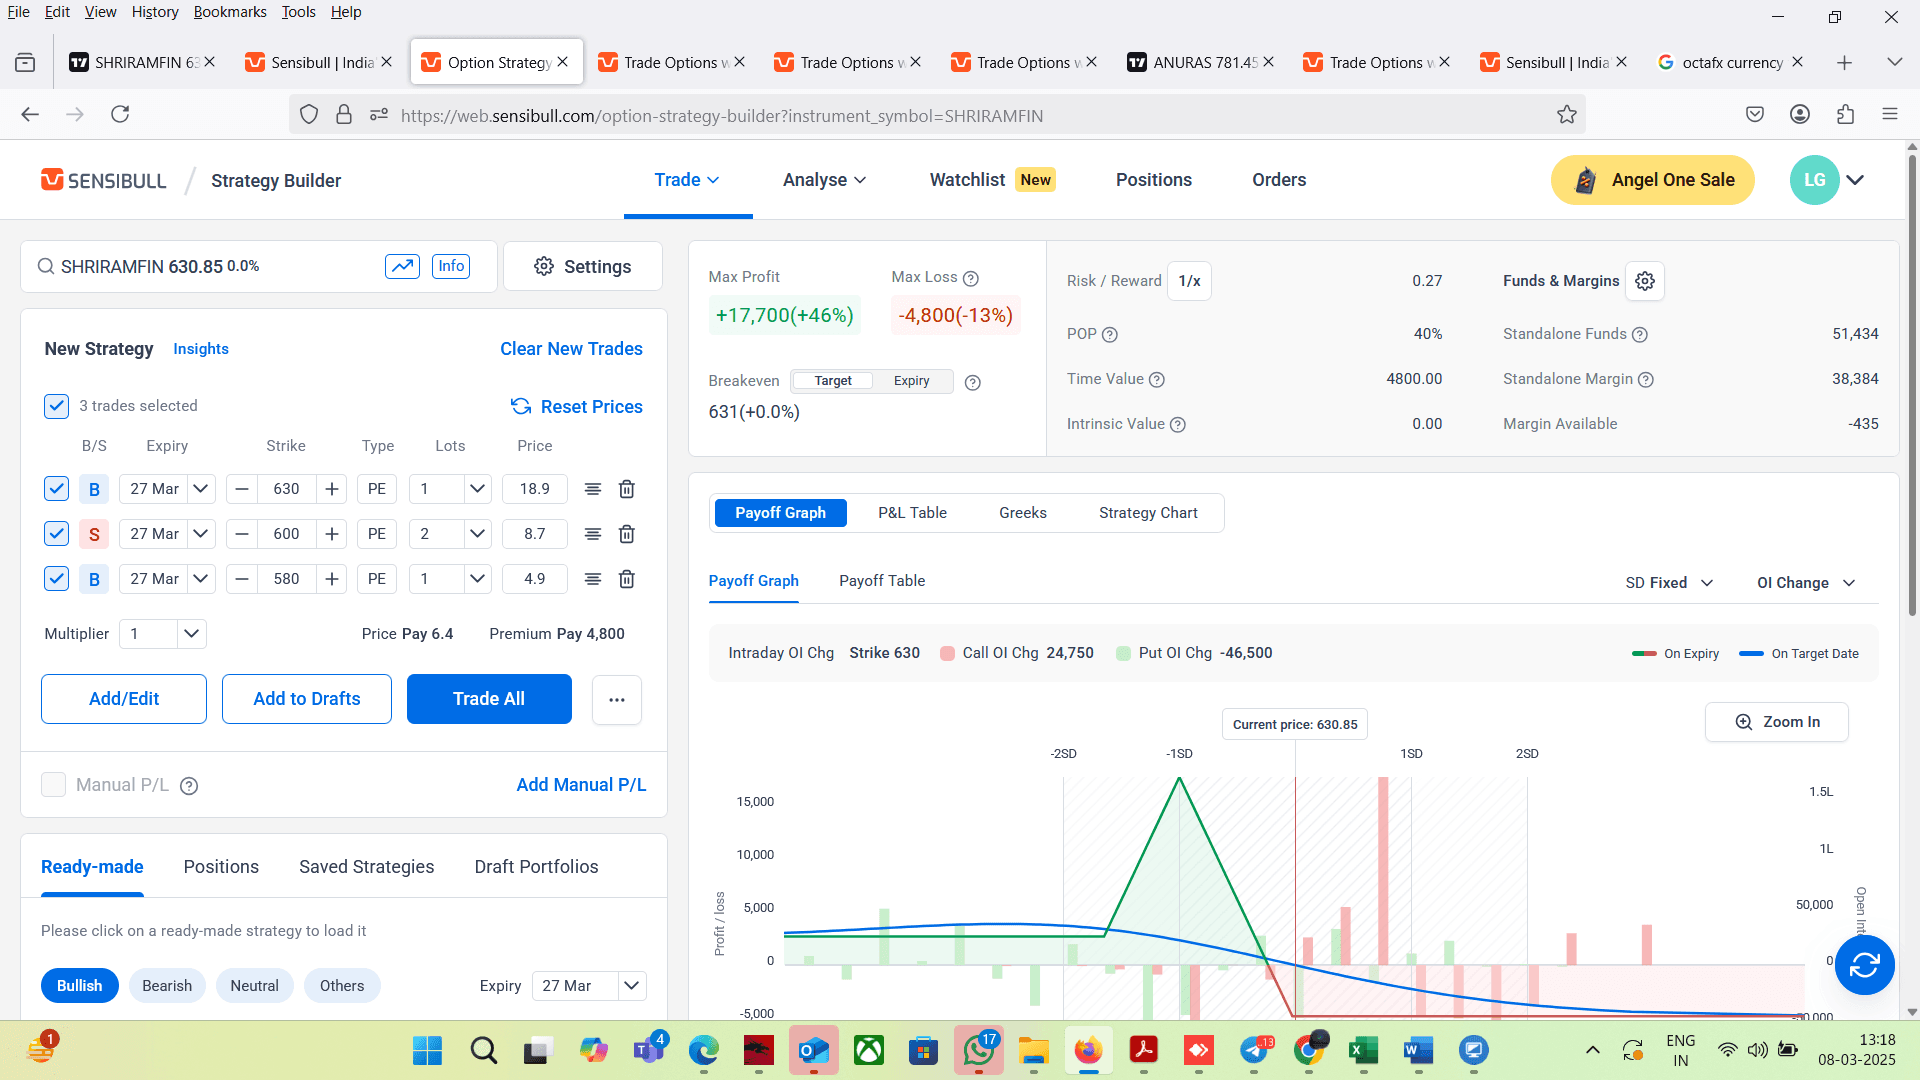Uncheck the 580 PE trade checkbox
The width and height of the screenshot is (1920, 1080).
click(x=56, y=579)
